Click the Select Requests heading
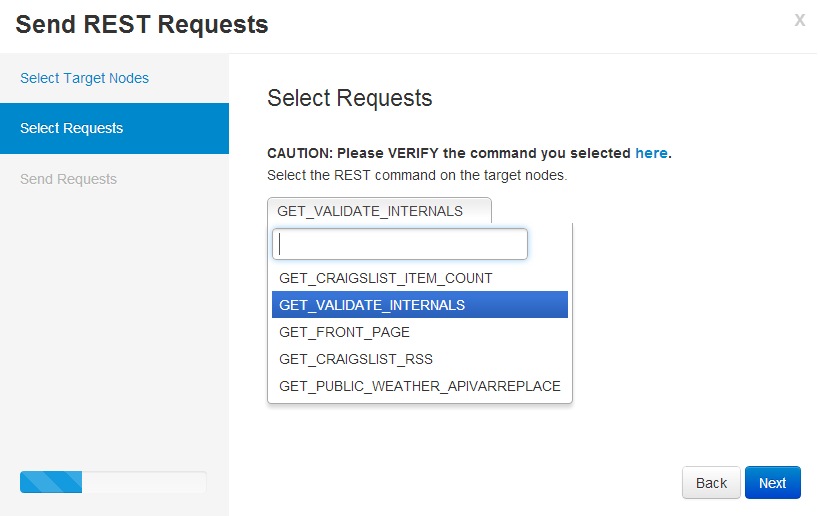This screenshot has width=820, height=516. [x=349, y=98]
